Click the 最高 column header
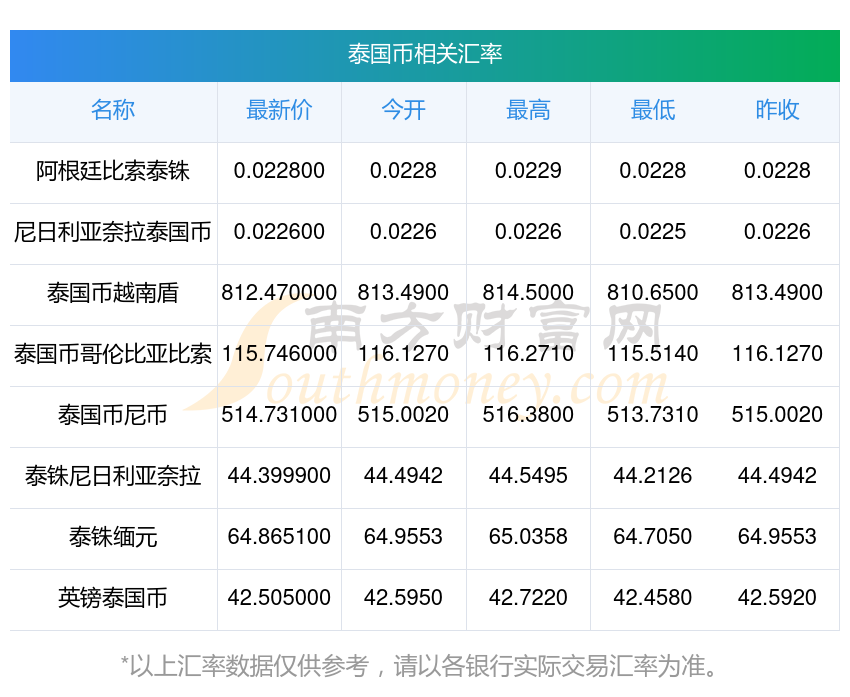850x697 pixels. 528,111
